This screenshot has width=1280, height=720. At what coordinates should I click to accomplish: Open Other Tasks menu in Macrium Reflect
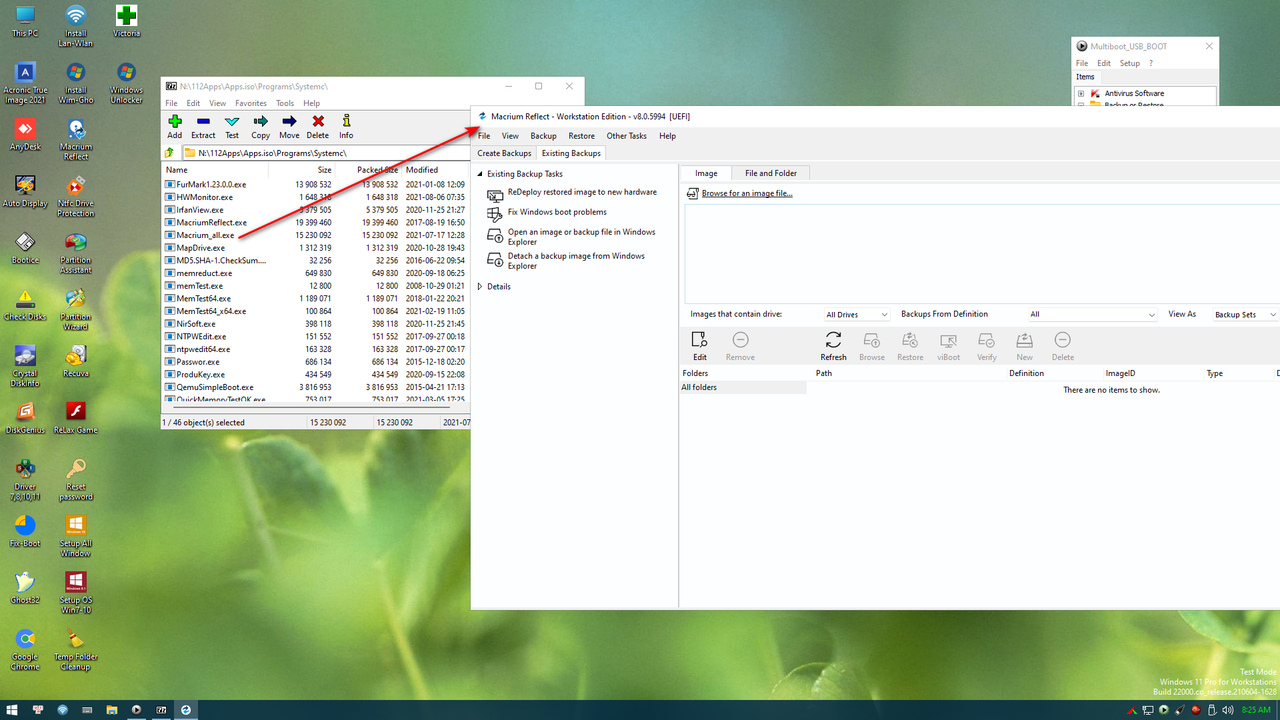626,136
